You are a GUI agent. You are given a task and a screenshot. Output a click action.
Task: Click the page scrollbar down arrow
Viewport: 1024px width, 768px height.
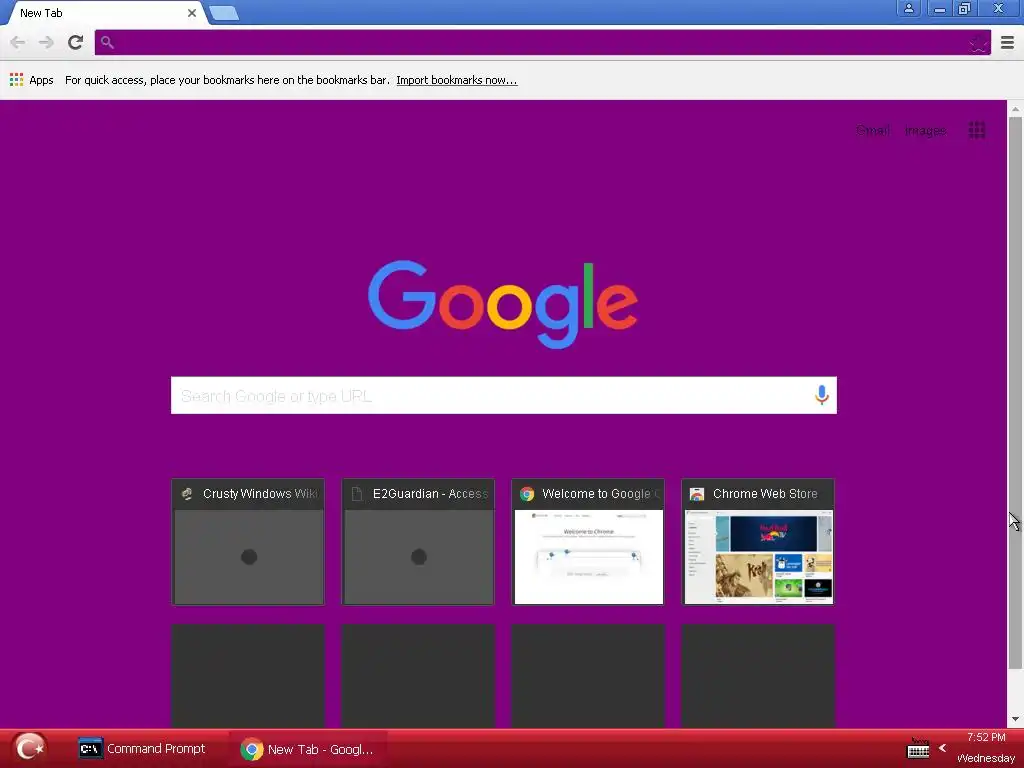tap(1015, 719)
